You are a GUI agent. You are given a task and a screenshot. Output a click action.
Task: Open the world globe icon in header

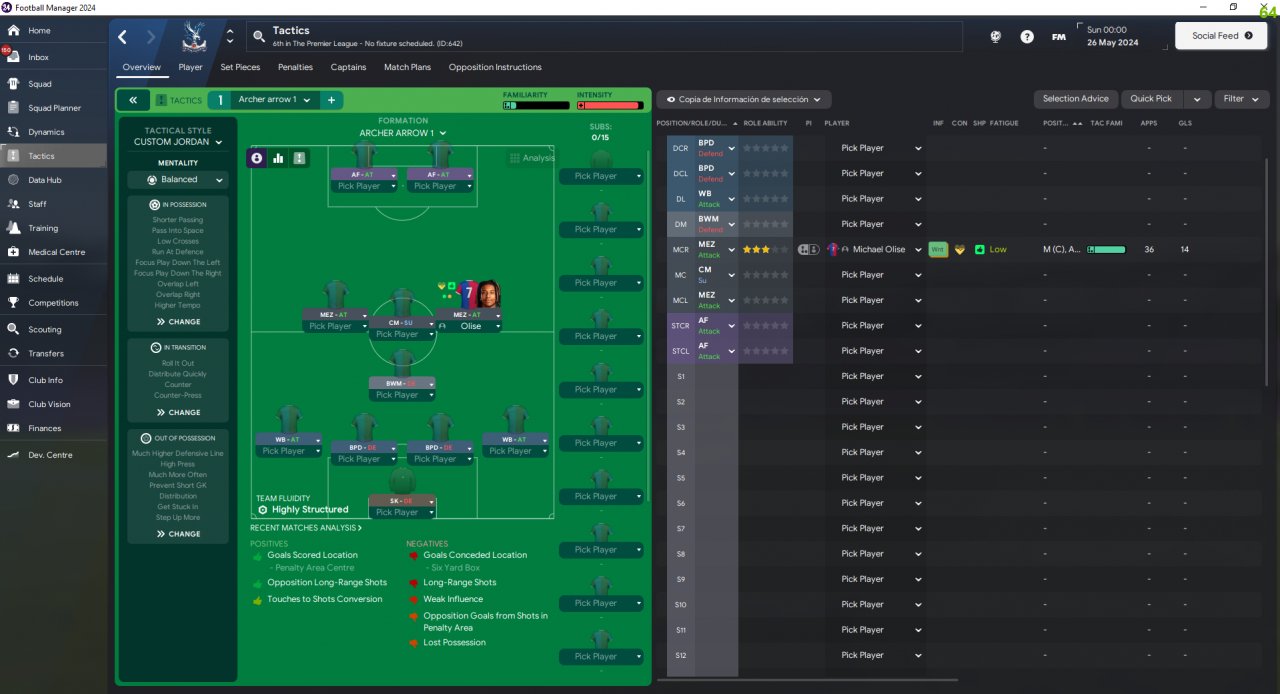point(996,36)
